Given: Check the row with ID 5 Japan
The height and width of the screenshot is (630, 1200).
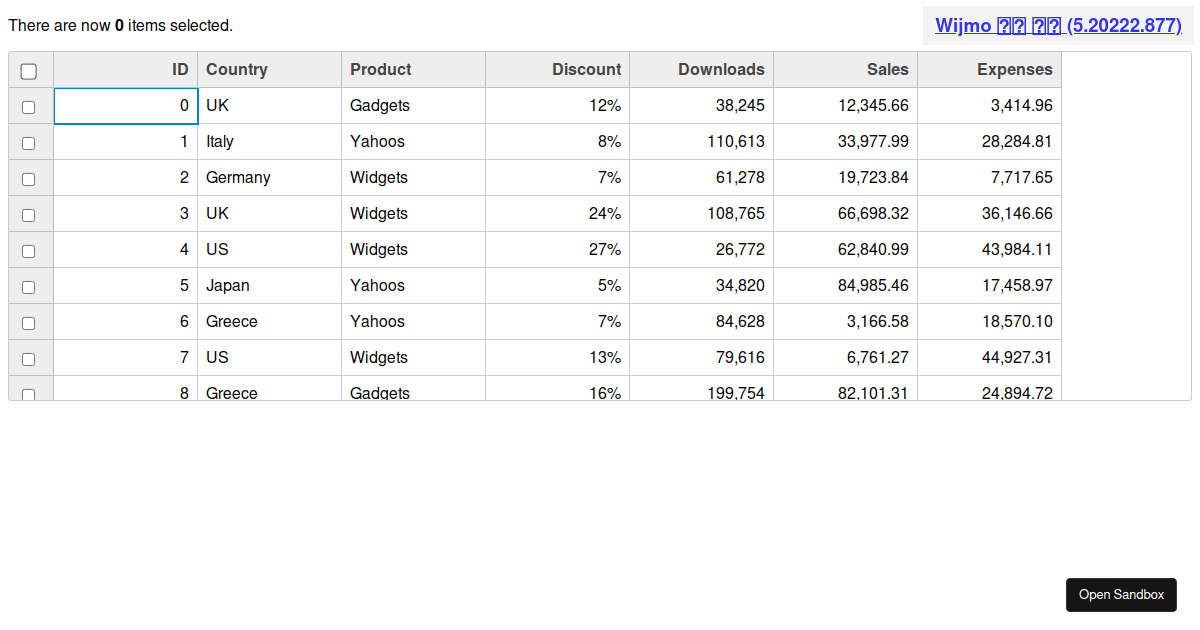Looking at the screenshot, I should [x=29, y=287].
